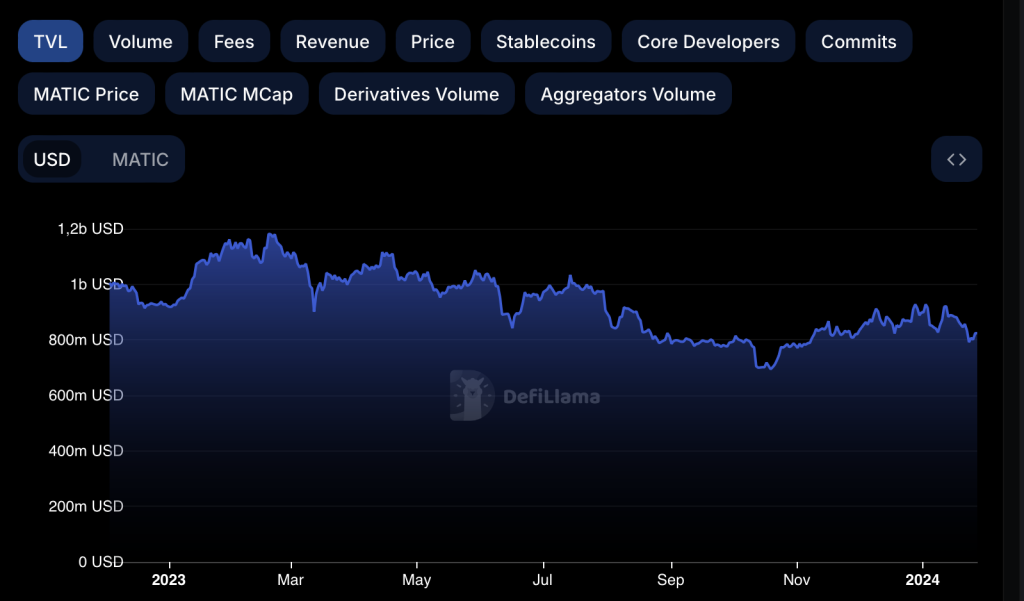The image size is (1024, 601).
Task: Show Core Developers metric
Action: pos(708,41)
